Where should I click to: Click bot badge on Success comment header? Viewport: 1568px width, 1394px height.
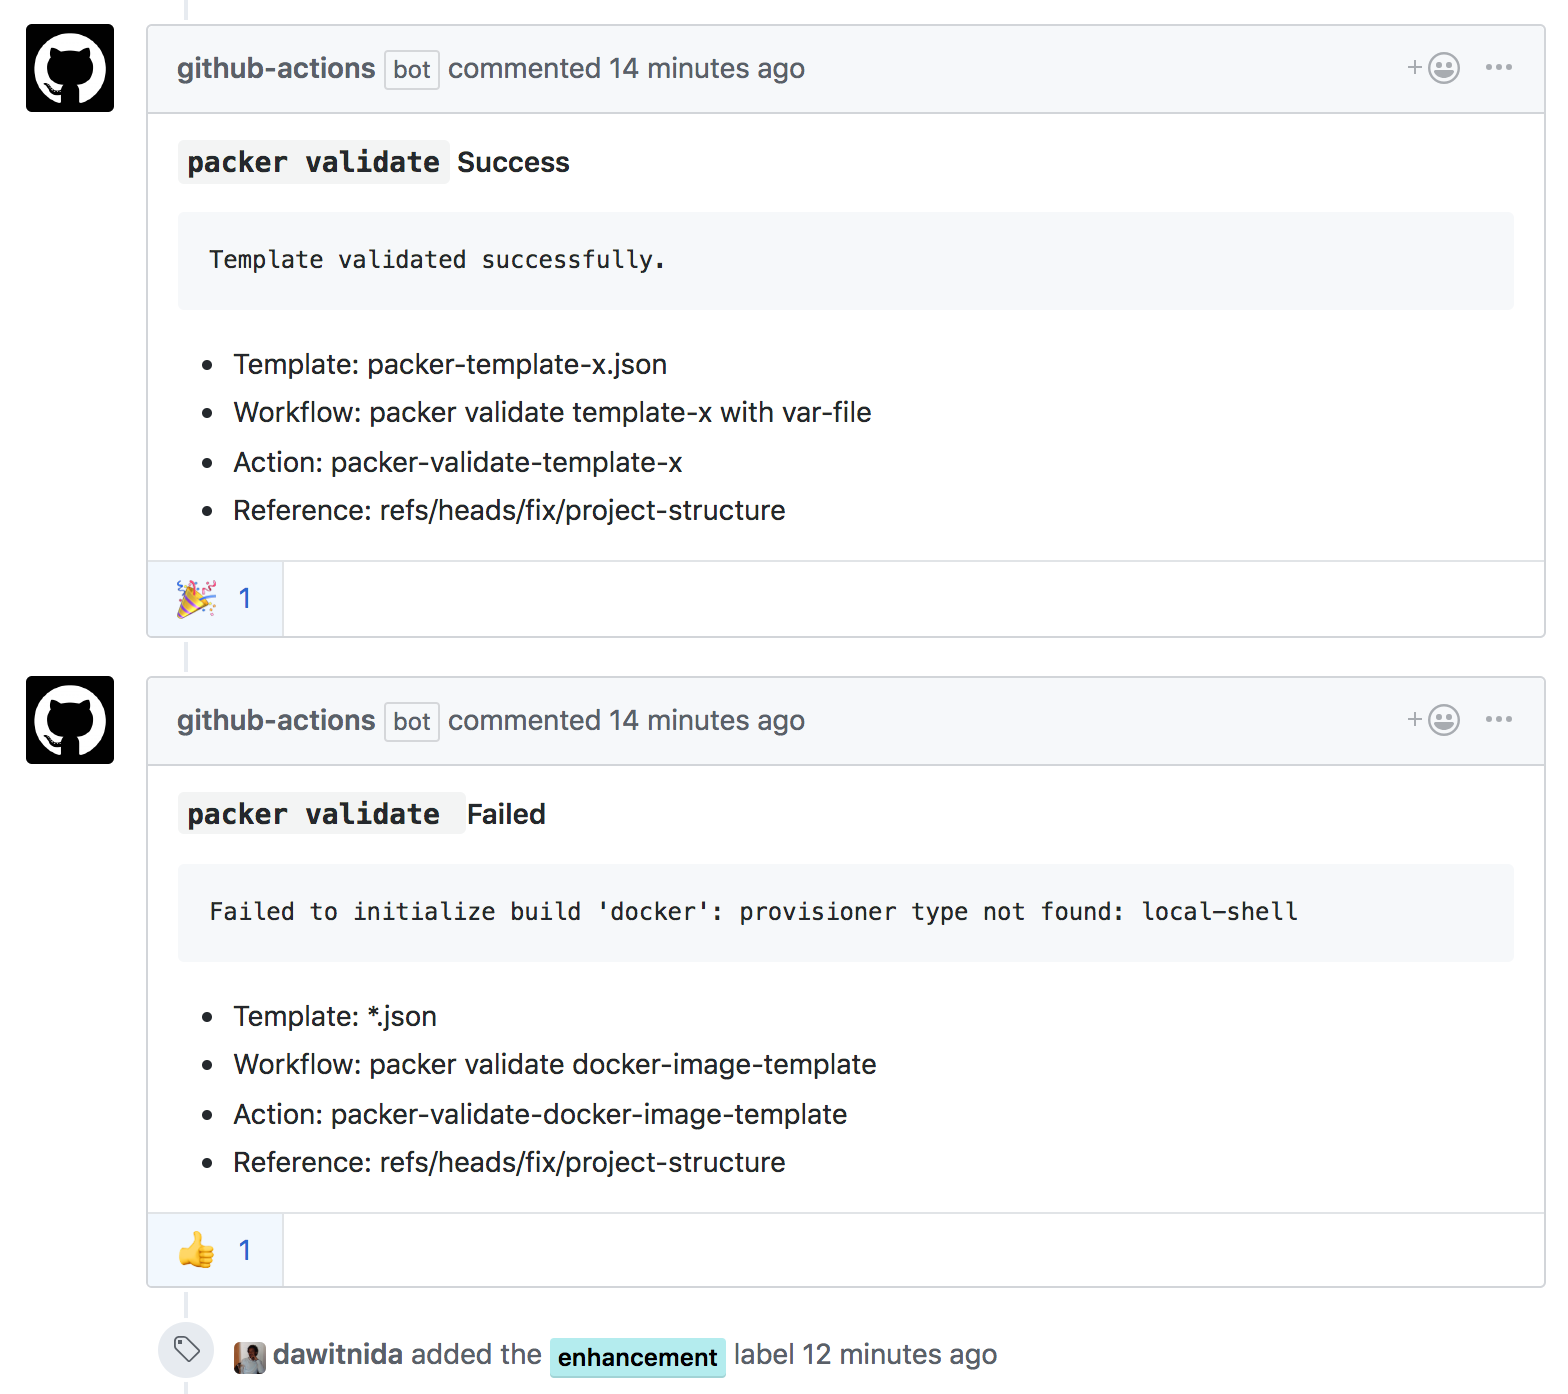click(x=412, y=70)
